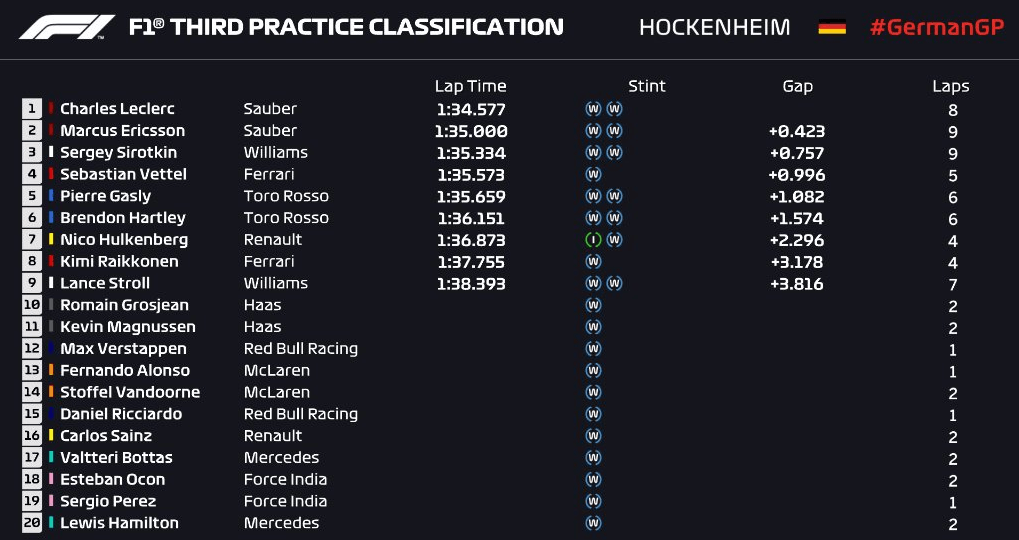Click the position 20 number badge
The height and width of the screenshot is (540, 1019).
pos(32,522)
